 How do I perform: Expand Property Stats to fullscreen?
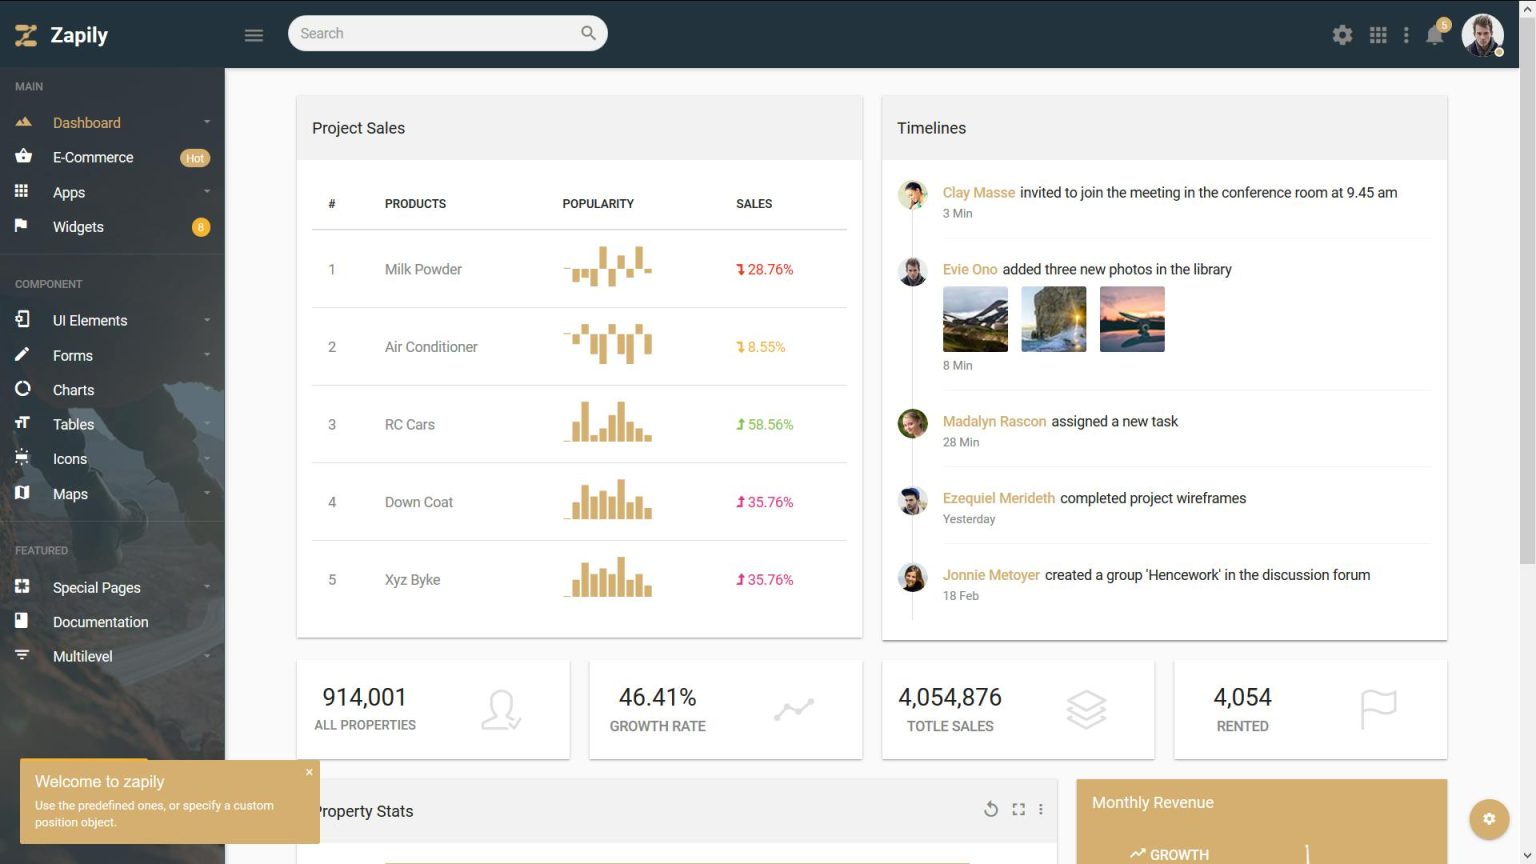[1018, 809]
